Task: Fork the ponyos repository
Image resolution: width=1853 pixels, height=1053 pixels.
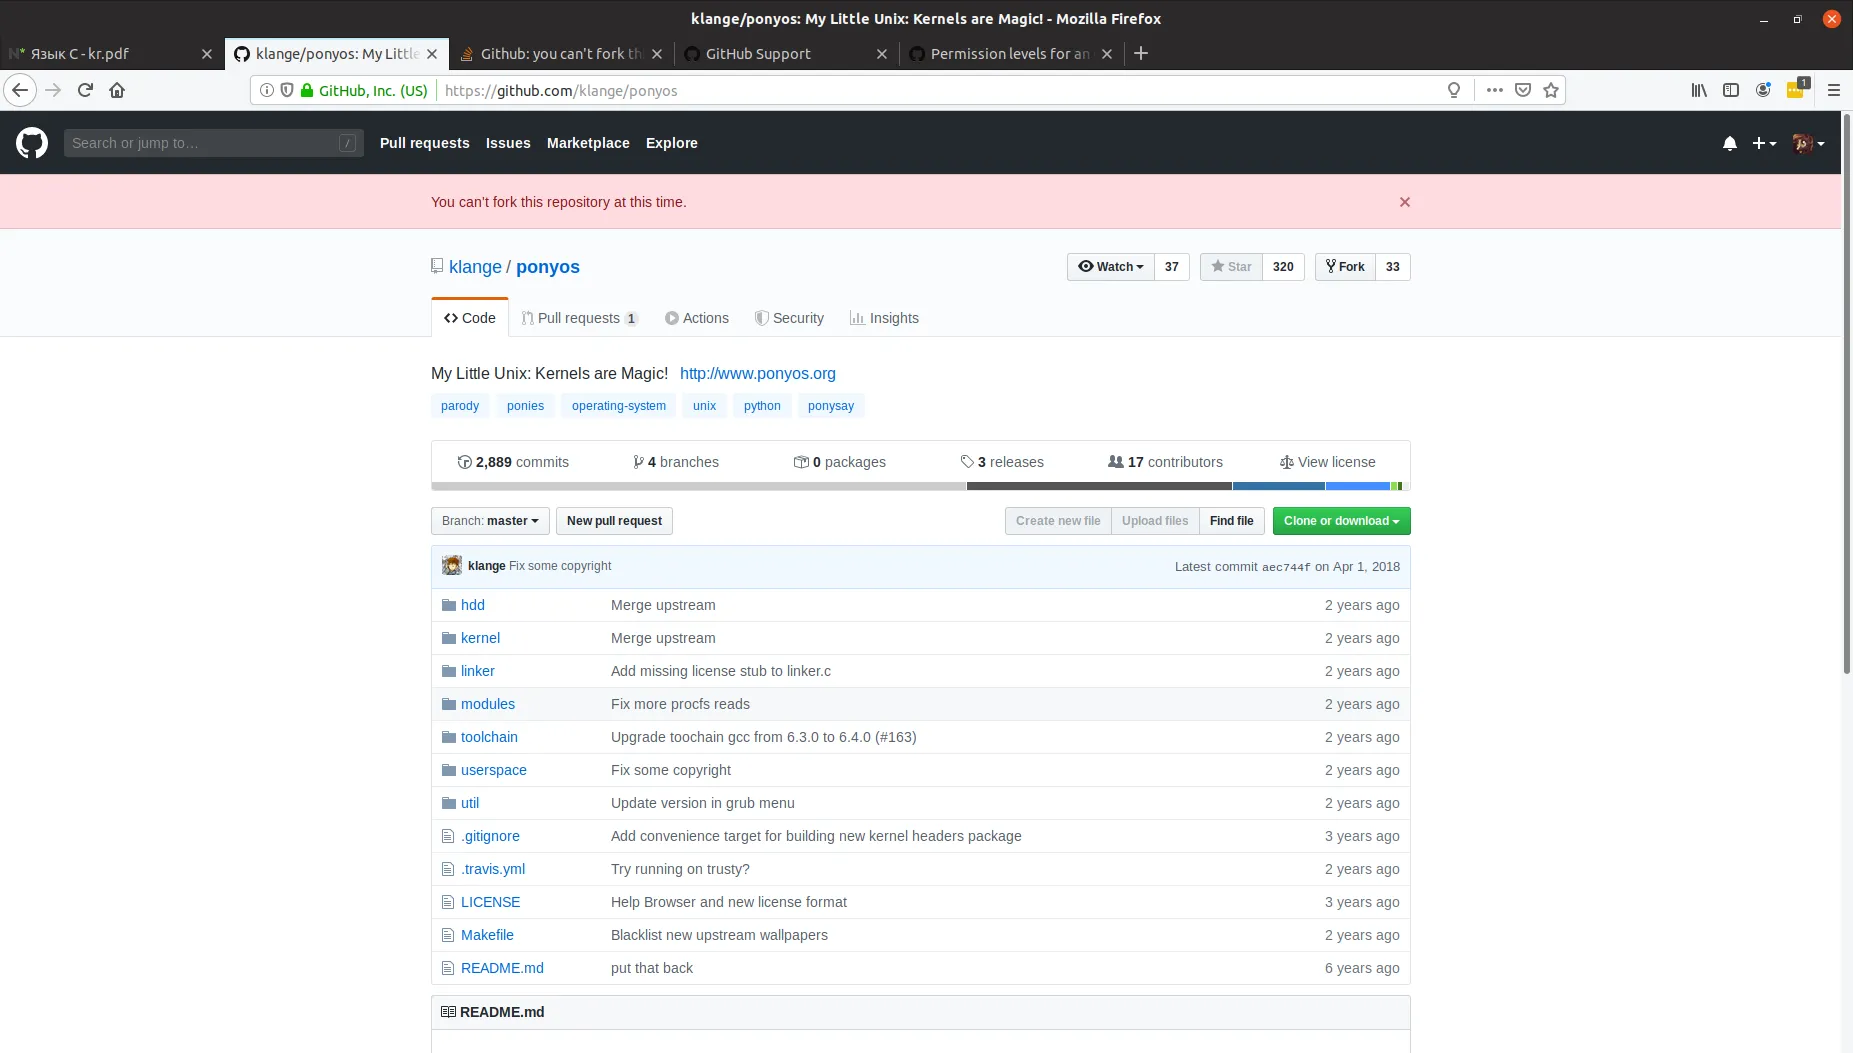Action: [x=1345, y=267]
